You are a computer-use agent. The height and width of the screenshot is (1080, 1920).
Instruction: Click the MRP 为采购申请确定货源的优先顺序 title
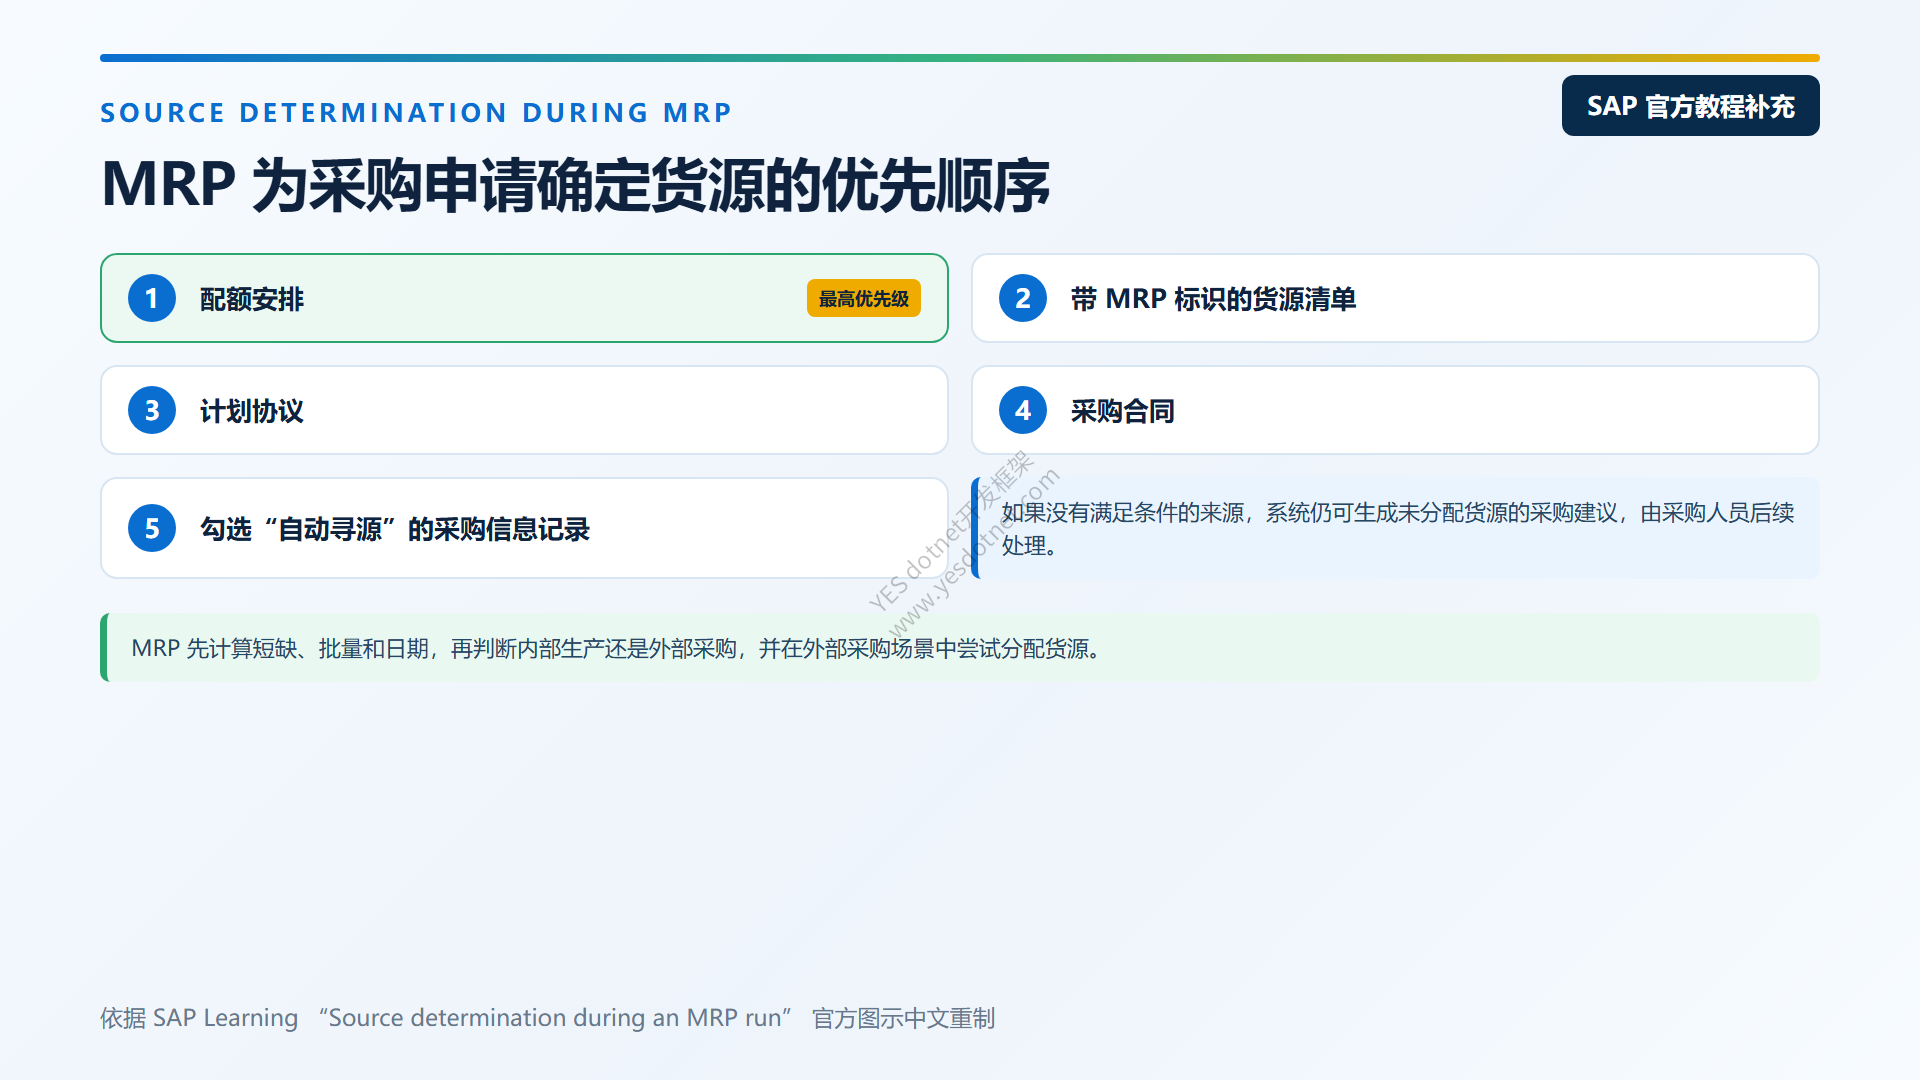(x=575, y=185)
